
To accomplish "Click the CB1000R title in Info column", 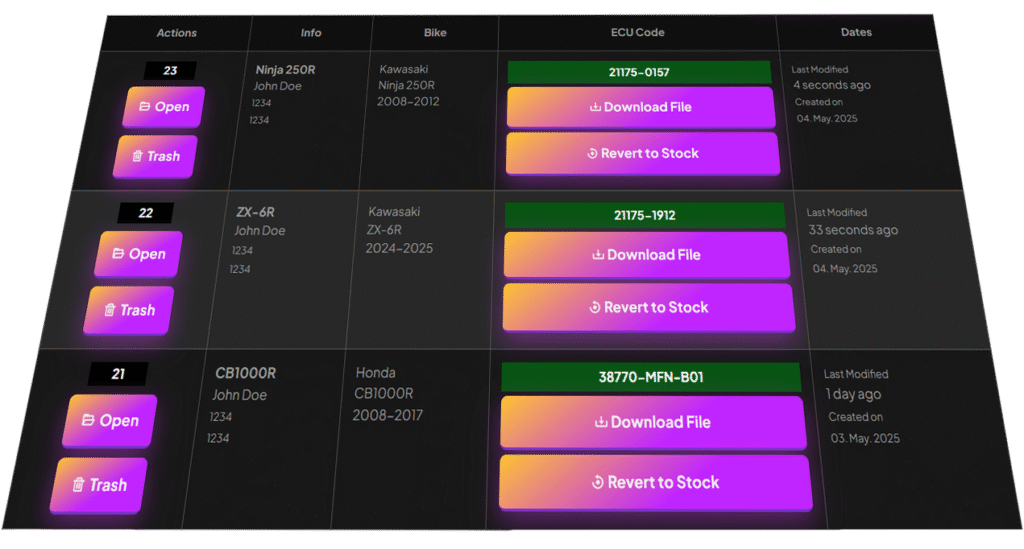I will point(245,373).
